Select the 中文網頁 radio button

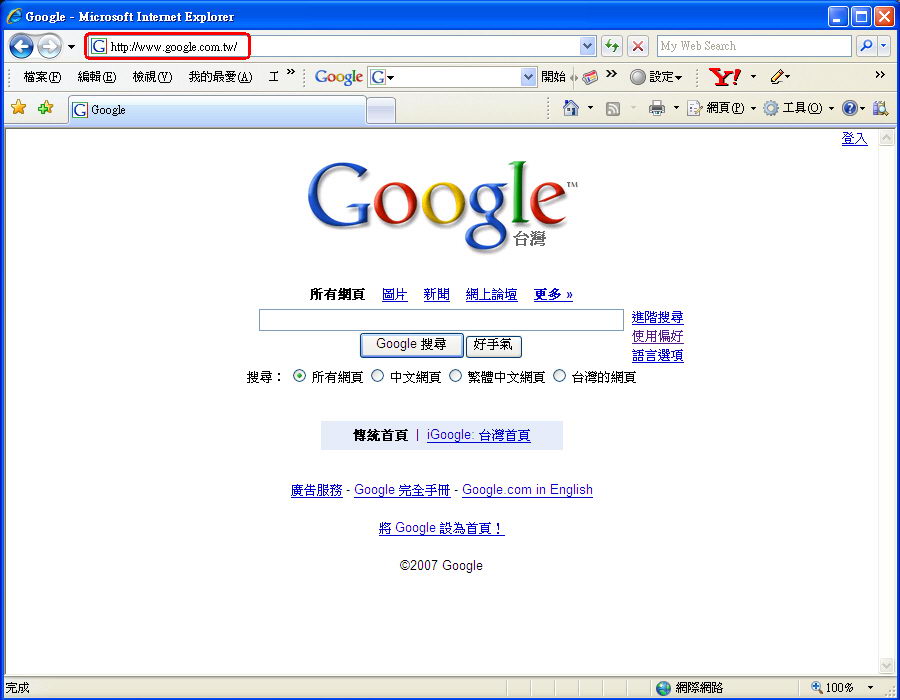(x=377, y=376)
